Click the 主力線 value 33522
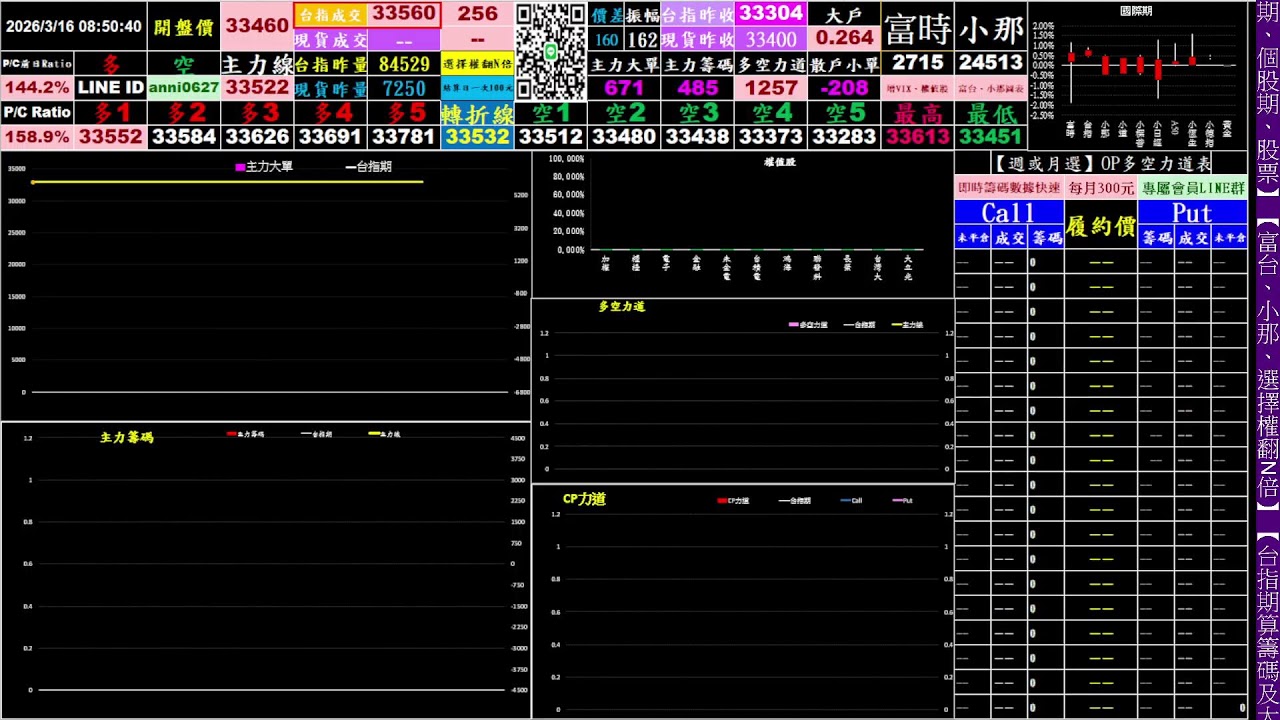Screen dimensions: 1280x720 click(x=257, y=88)
